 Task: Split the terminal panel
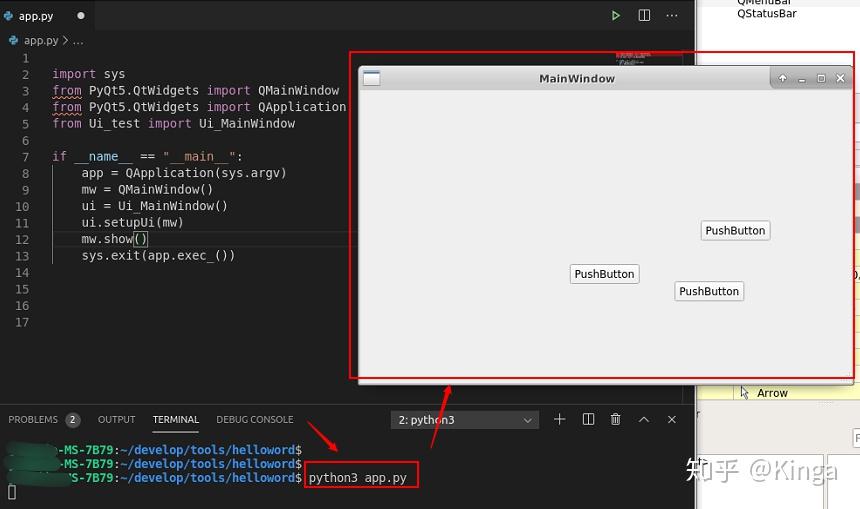point(588,420)
